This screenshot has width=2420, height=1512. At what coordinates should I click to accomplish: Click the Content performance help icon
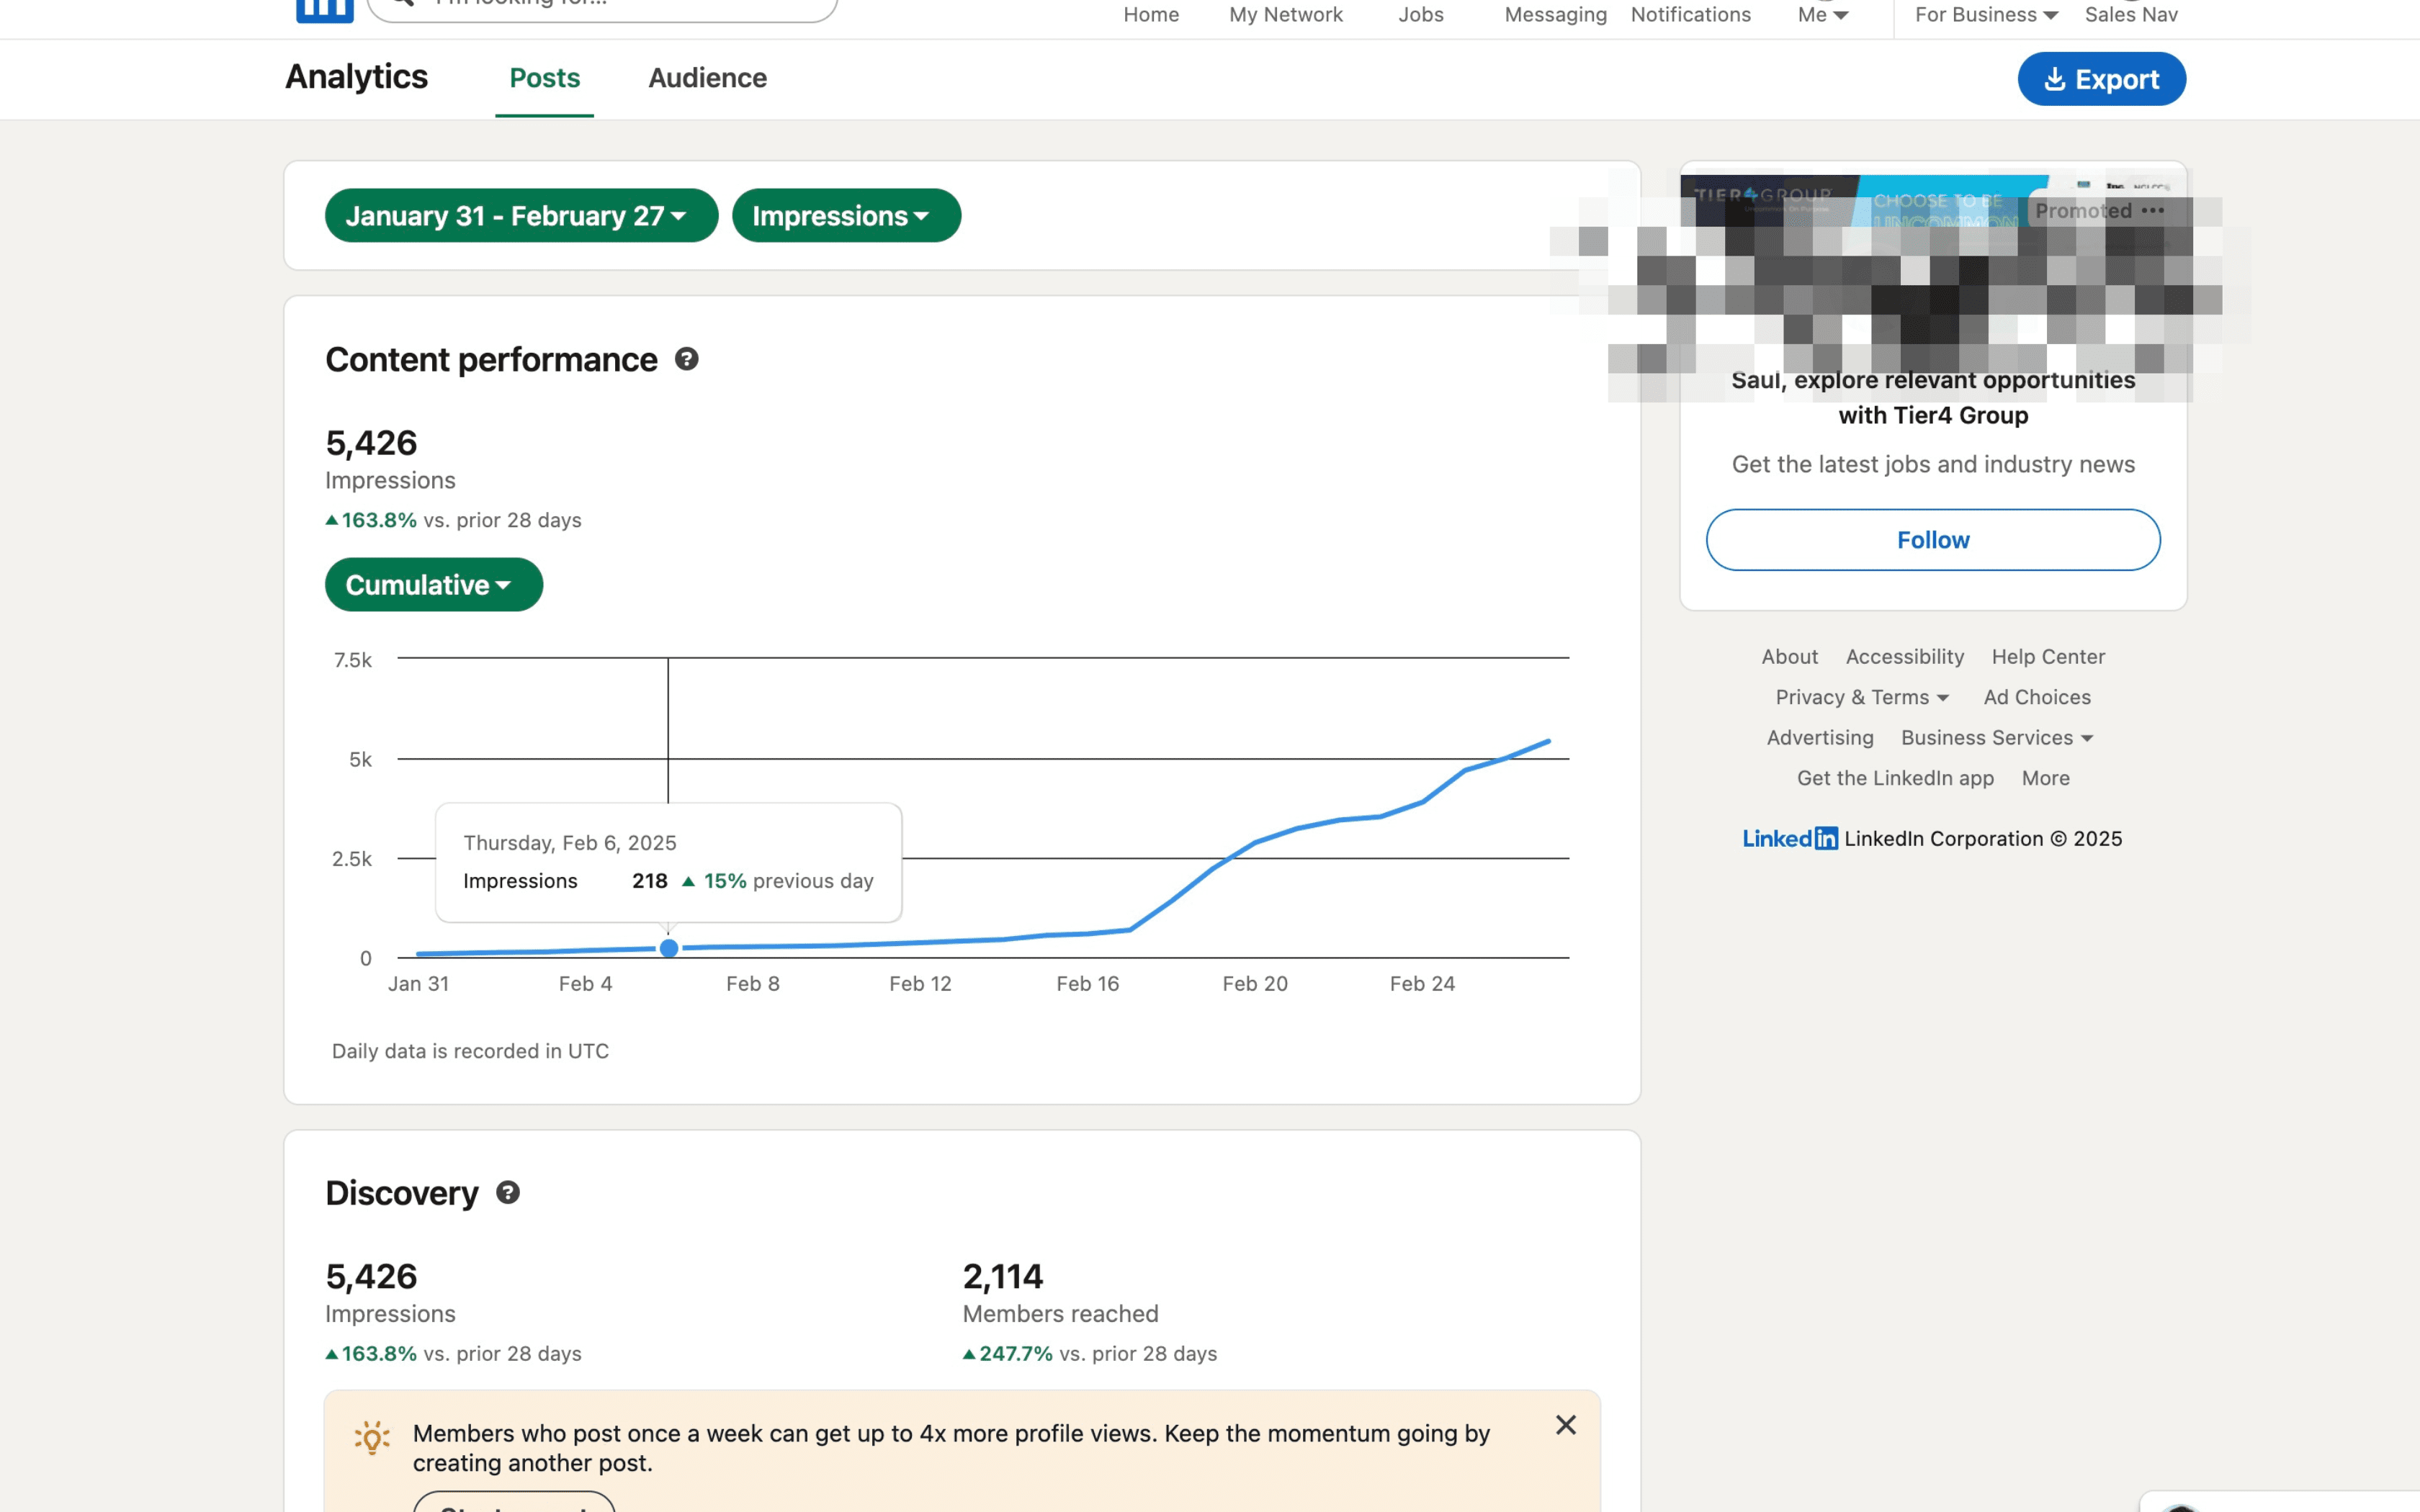coord(688,359)
